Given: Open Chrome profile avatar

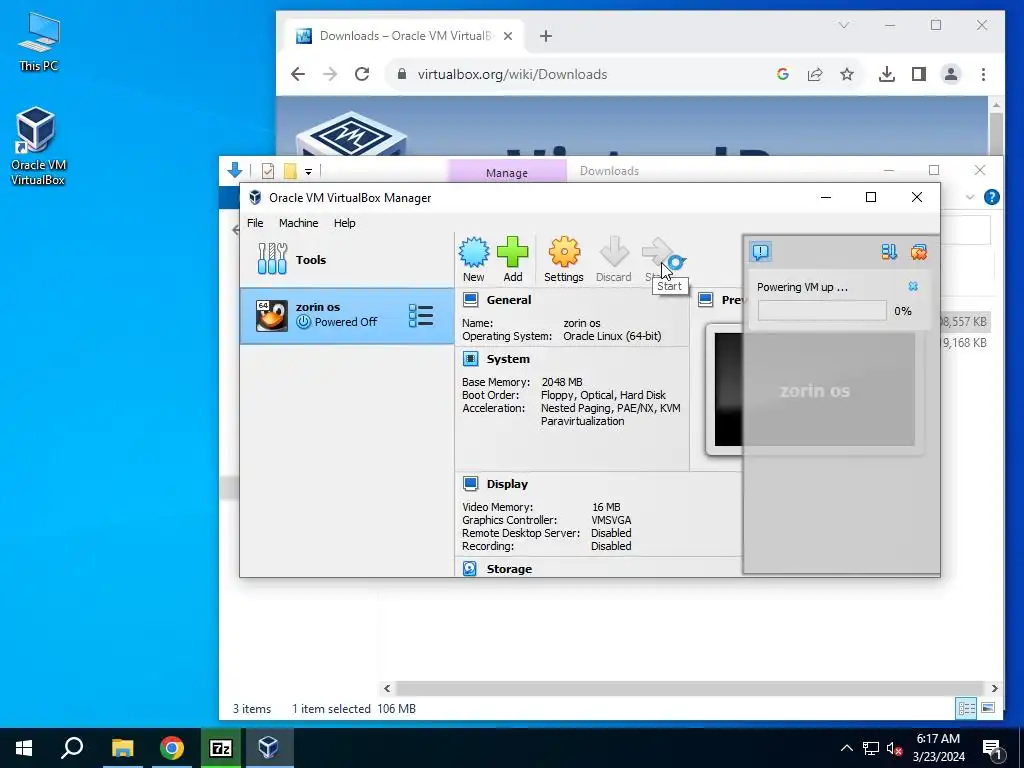Looking at the screenshot, I should (x=951, y=74).
